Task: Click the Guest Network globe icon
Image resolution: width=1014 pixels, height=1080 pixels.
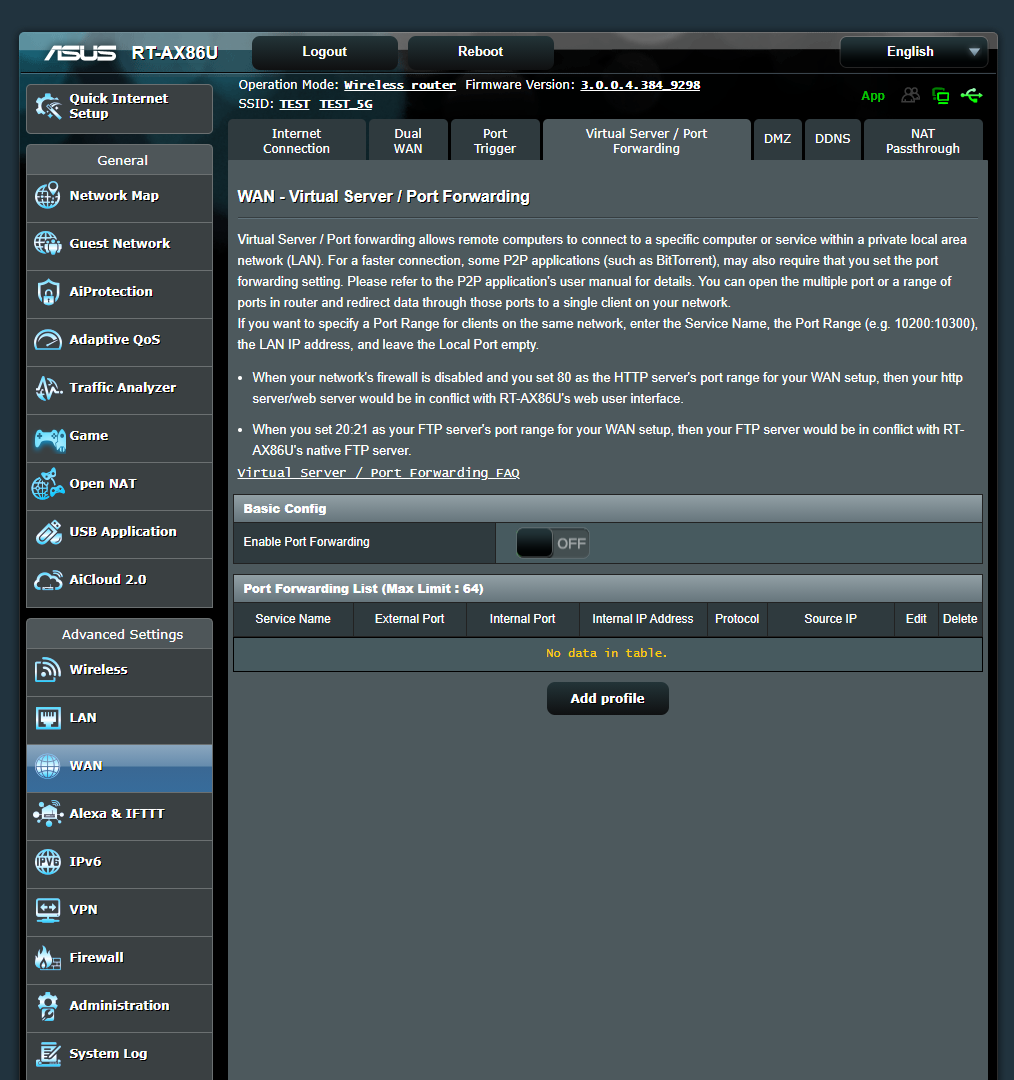Action: point(48,243)
